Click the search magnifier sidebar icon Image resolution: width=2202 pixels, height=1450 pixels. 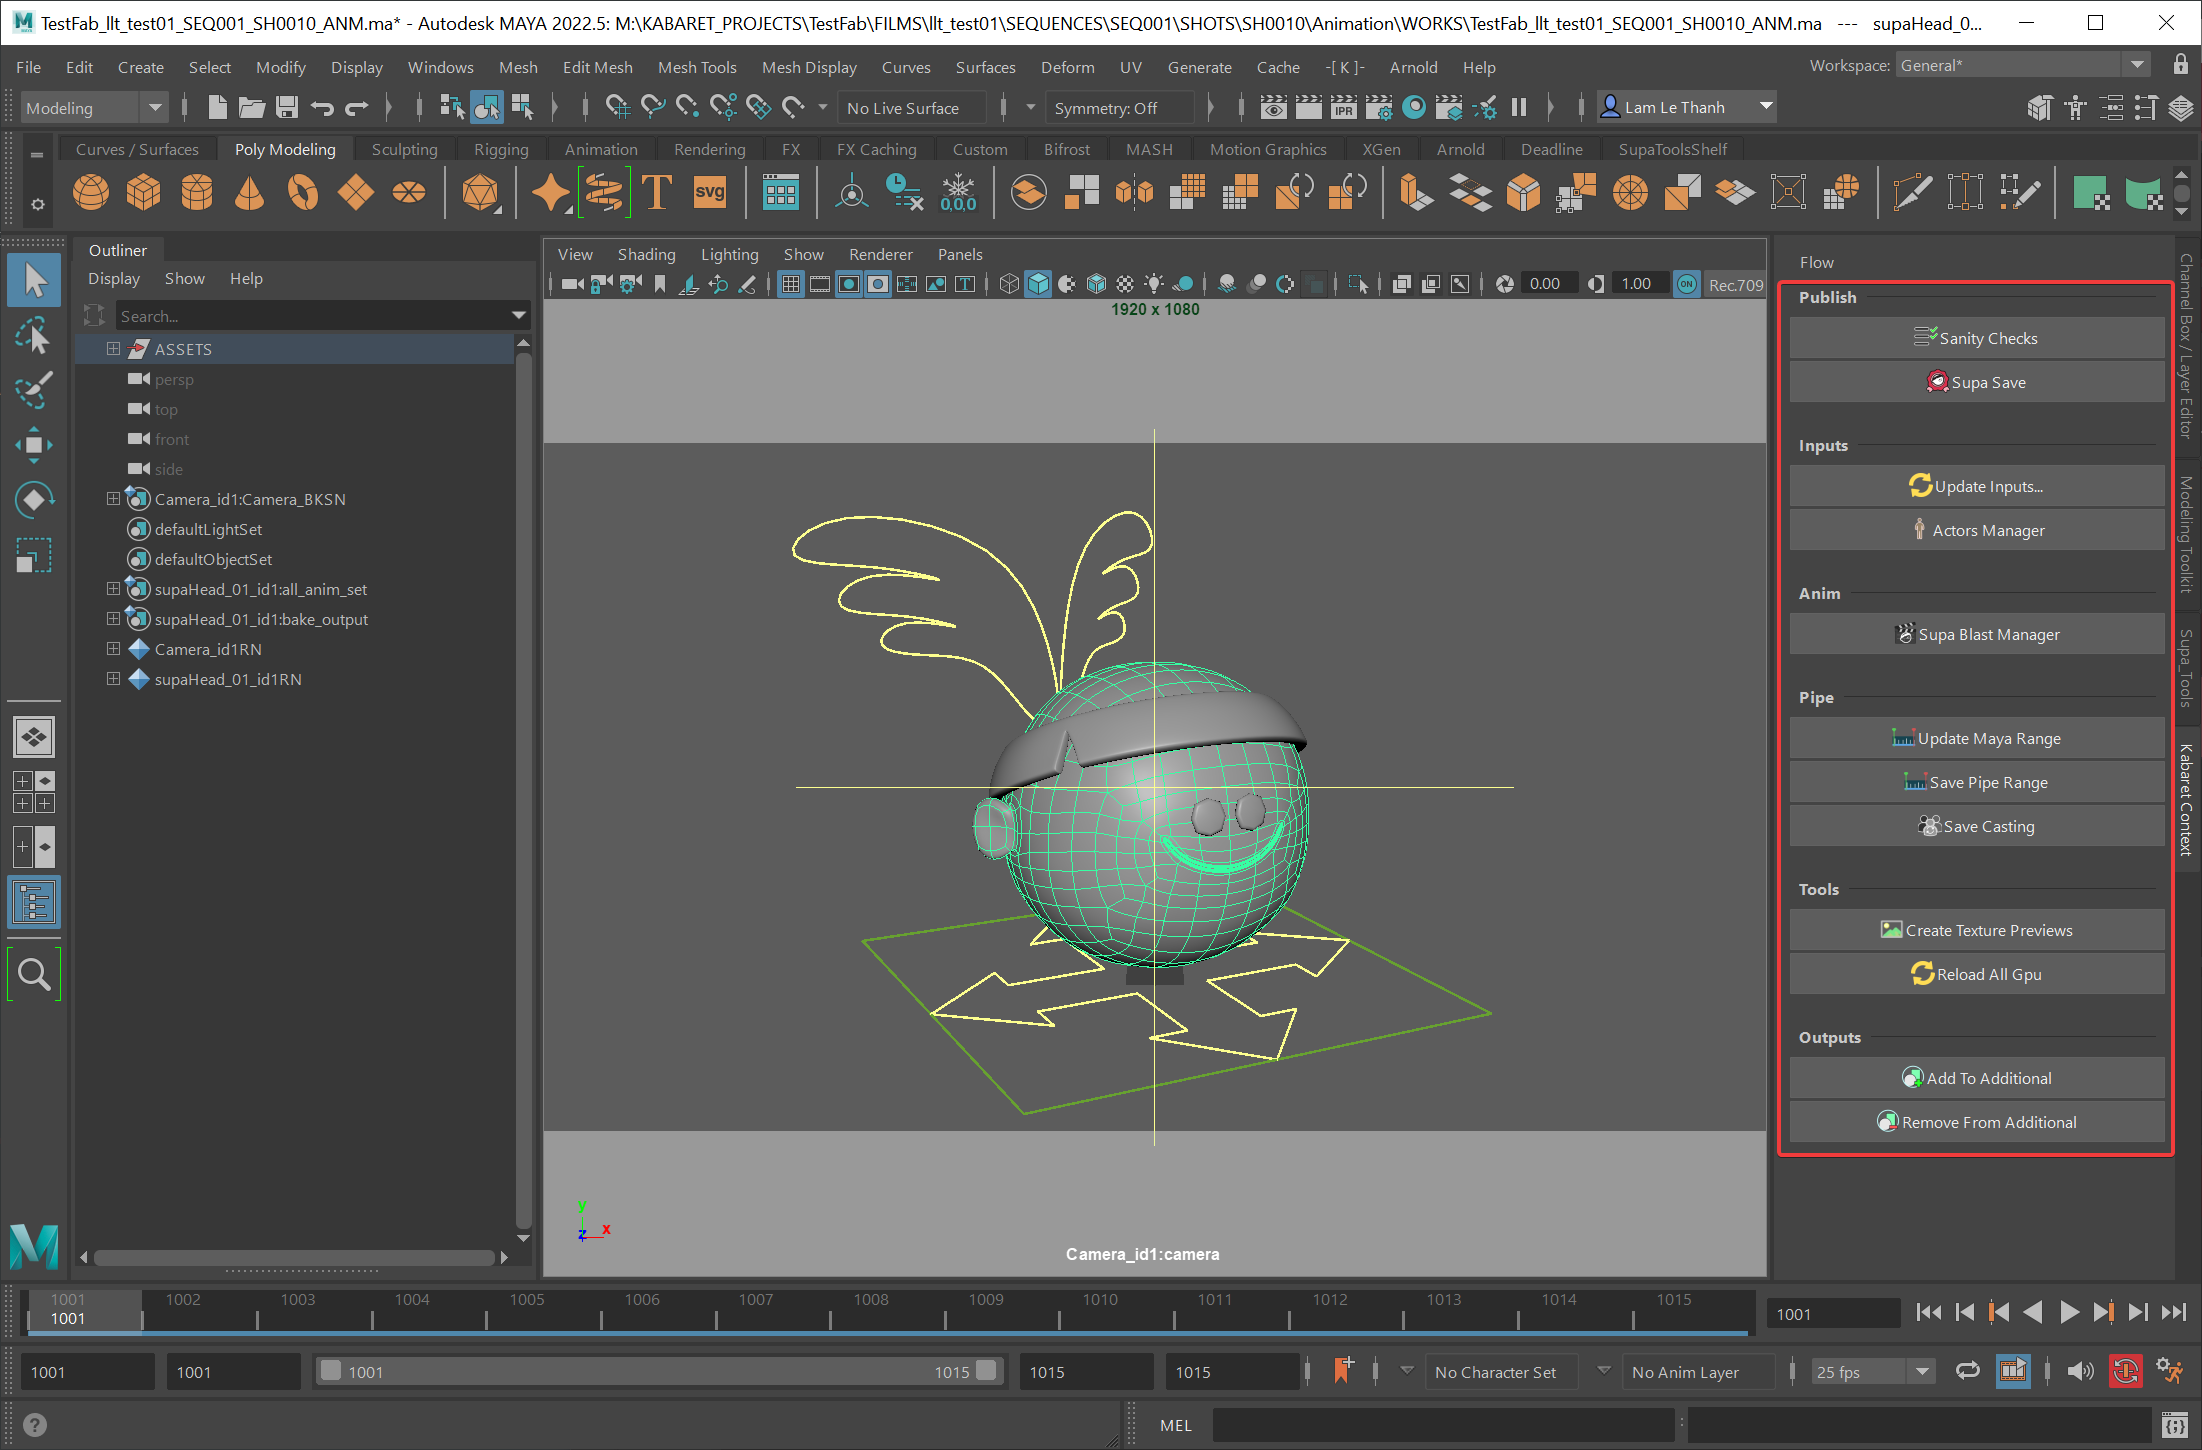coord(34,973)
